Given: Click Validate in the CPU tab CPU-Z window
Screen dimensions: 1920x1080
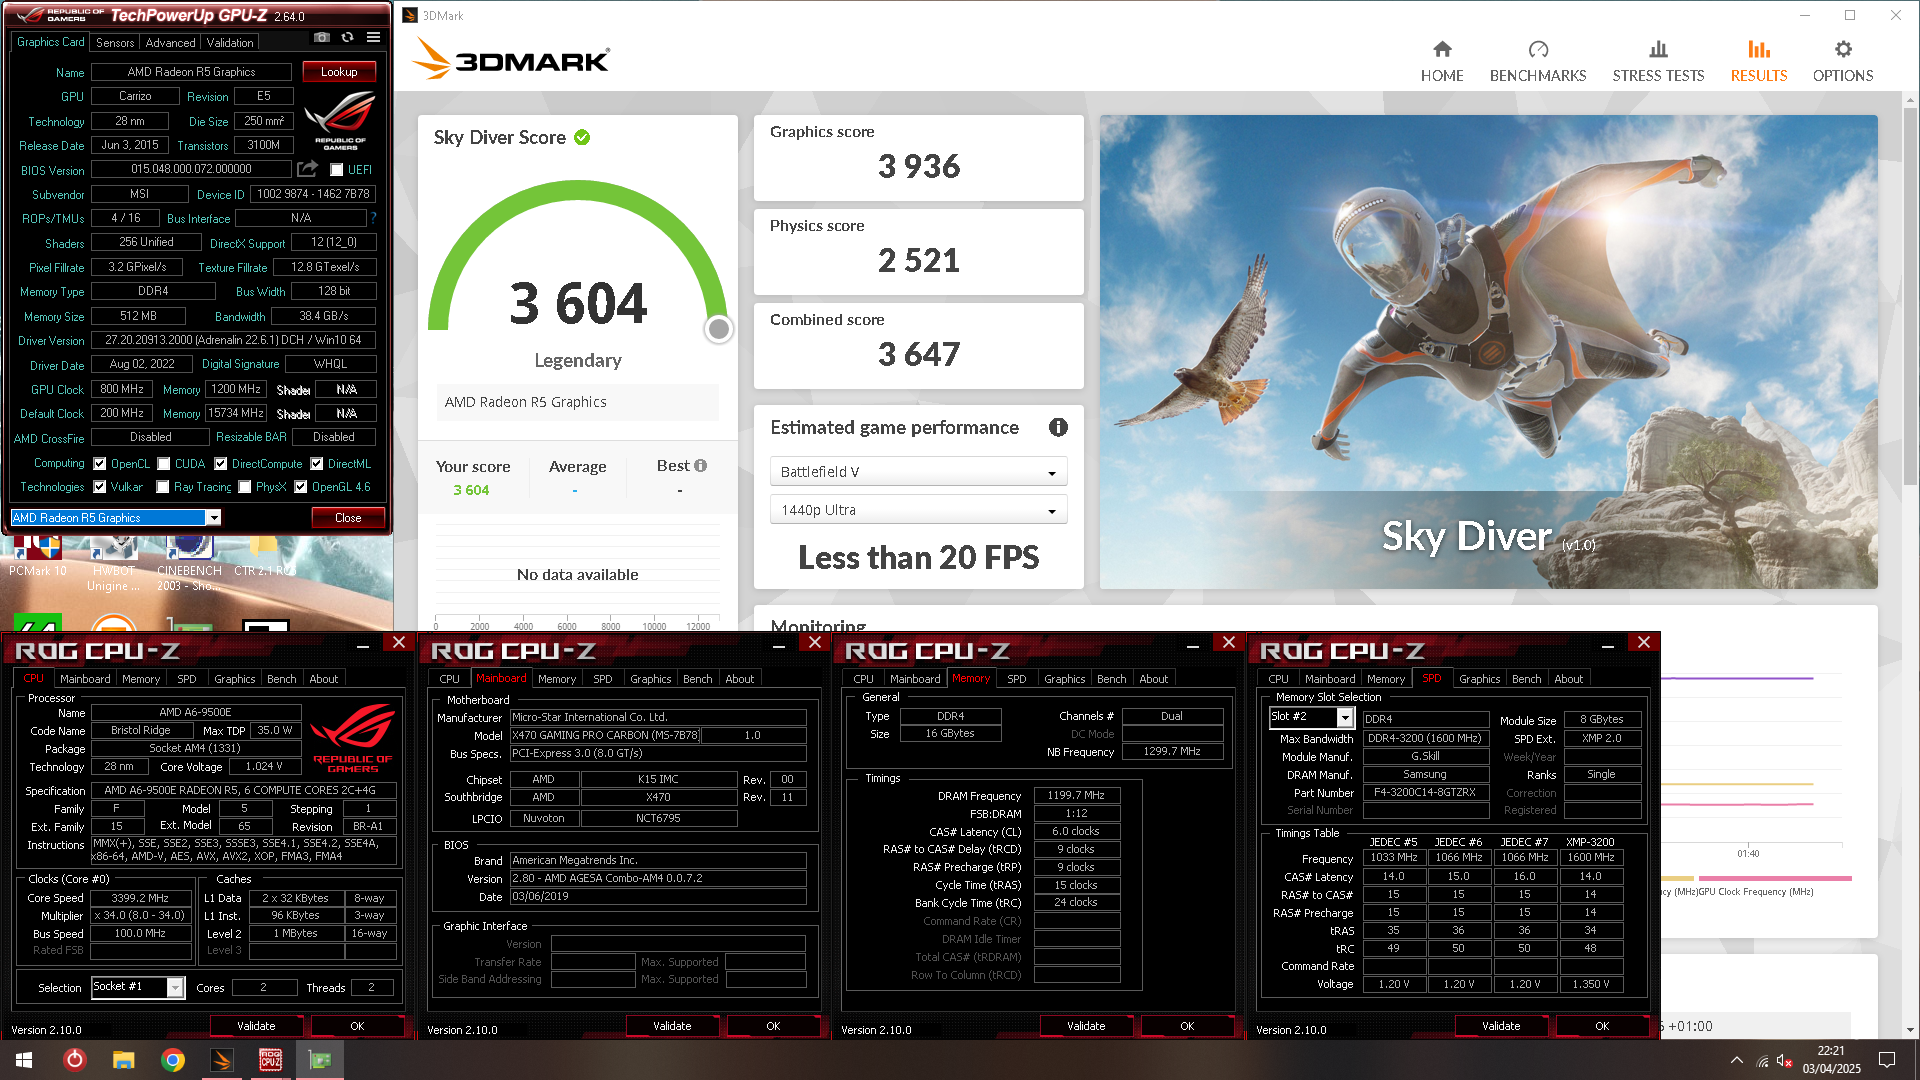Looking at the screenshot, I should click(x=256, y=1026).
